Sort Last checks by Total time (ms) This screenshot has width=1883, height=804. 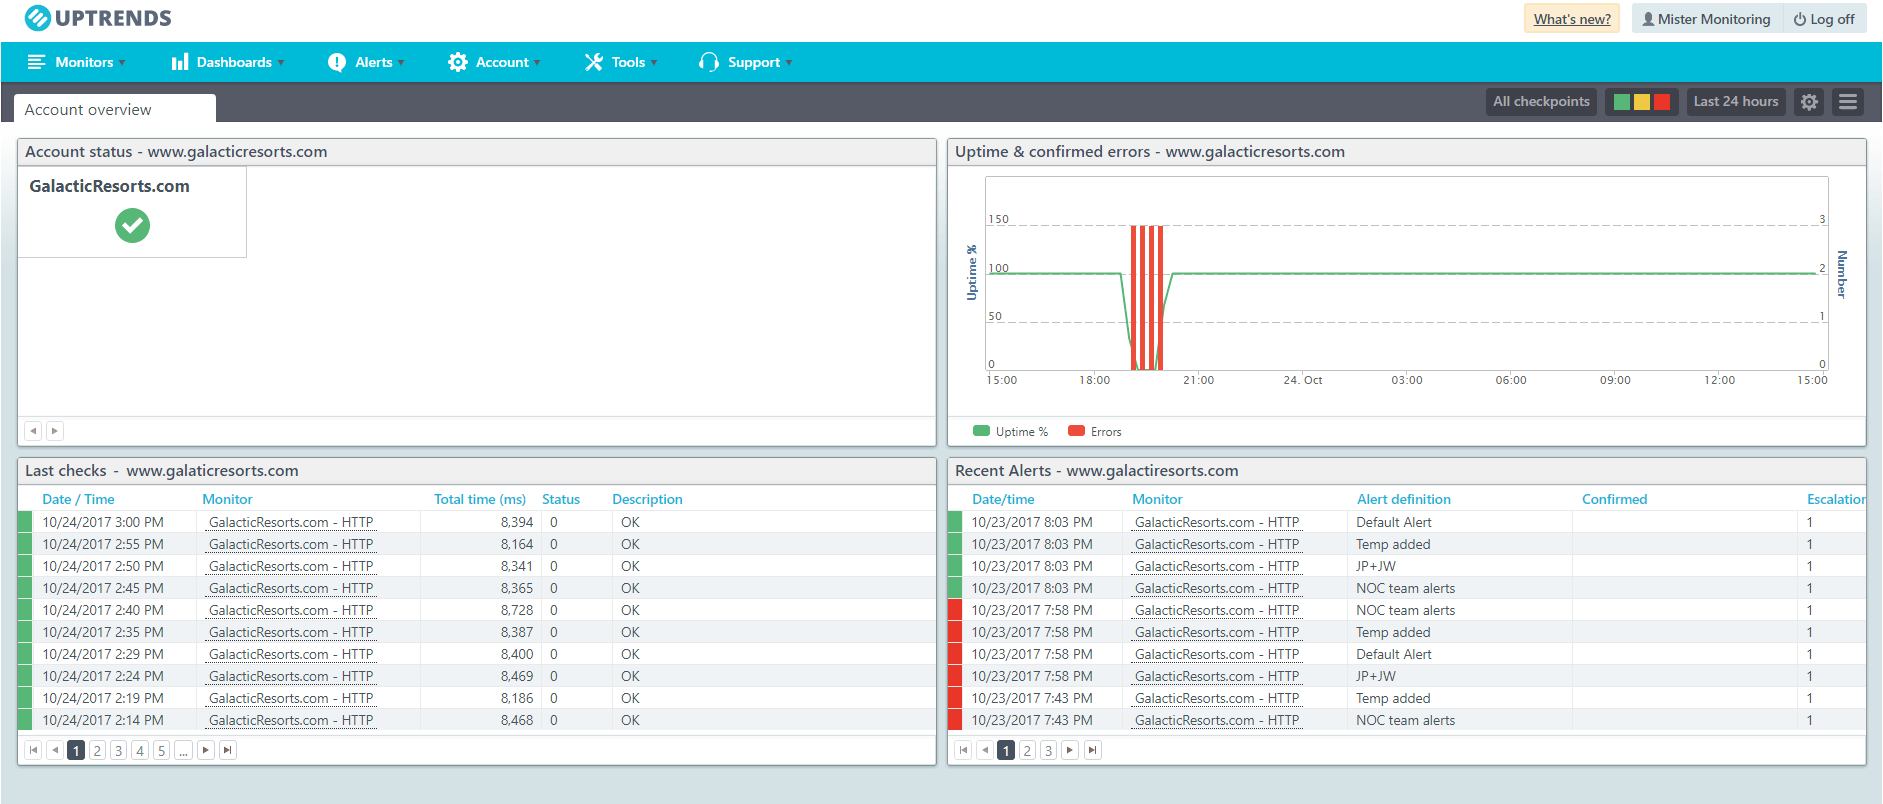pyautogui.click(x=480, y=499)
